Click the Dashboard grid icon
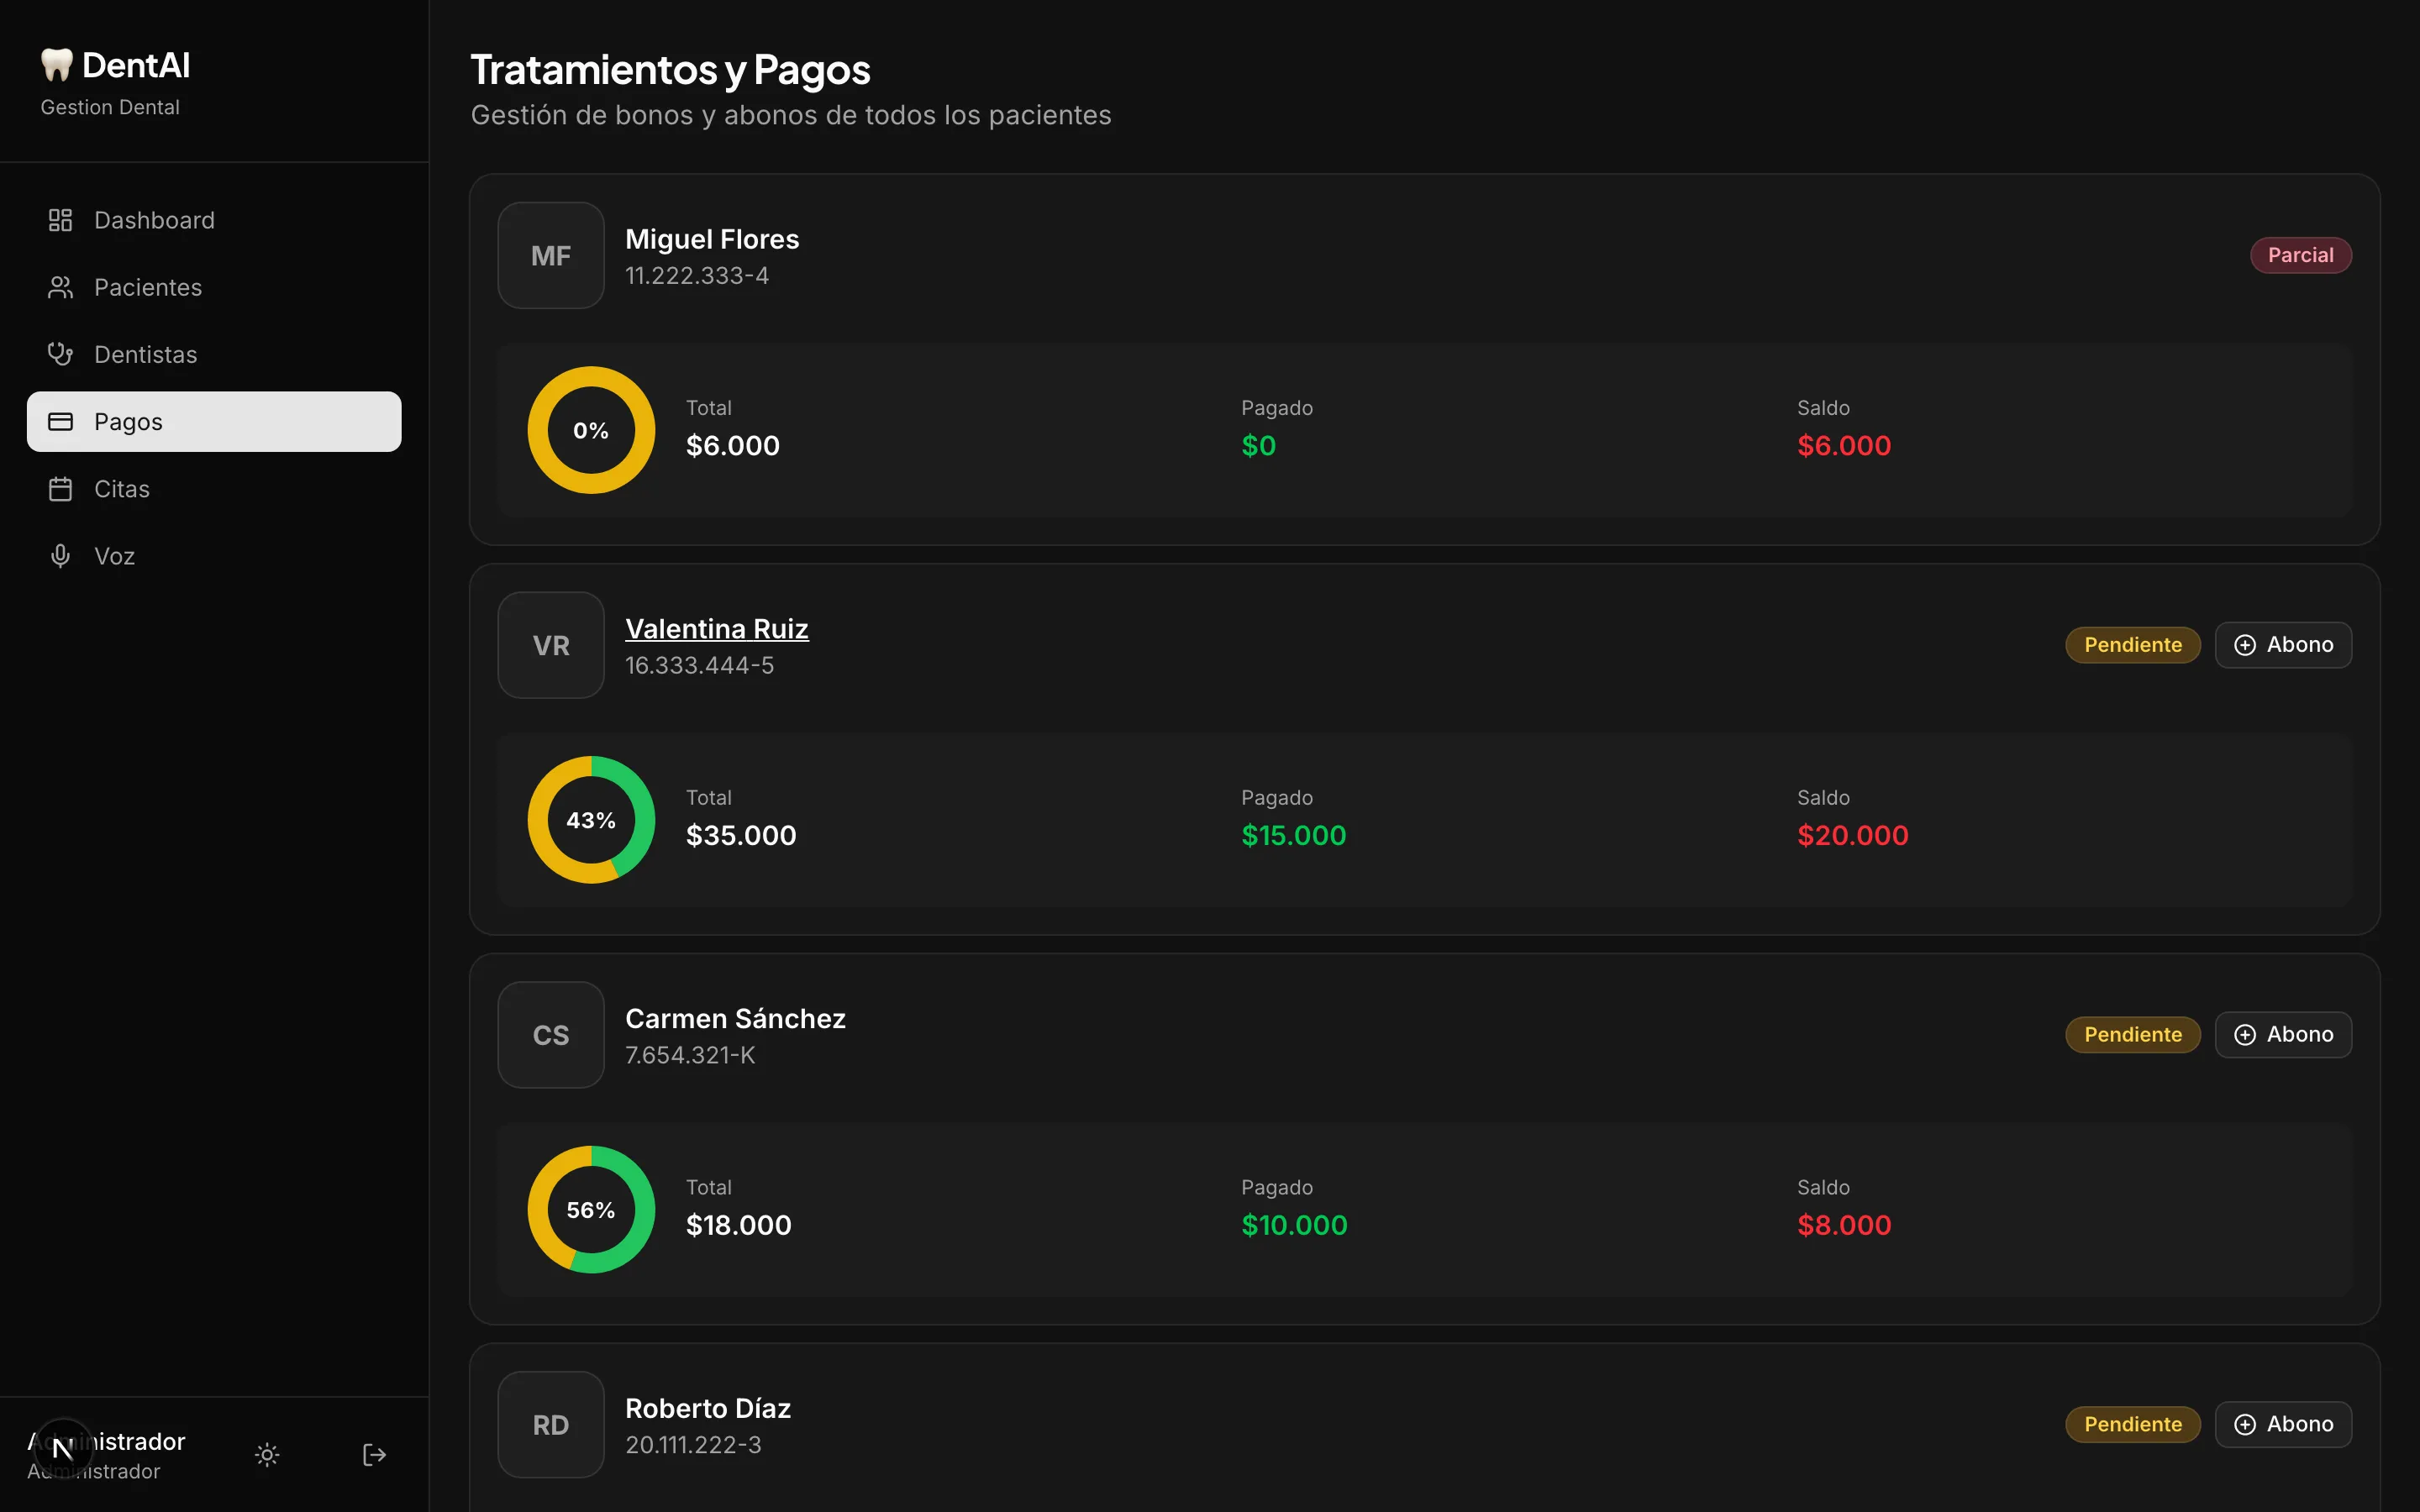Screen dimensions: 2420x1512 (60, 220)
